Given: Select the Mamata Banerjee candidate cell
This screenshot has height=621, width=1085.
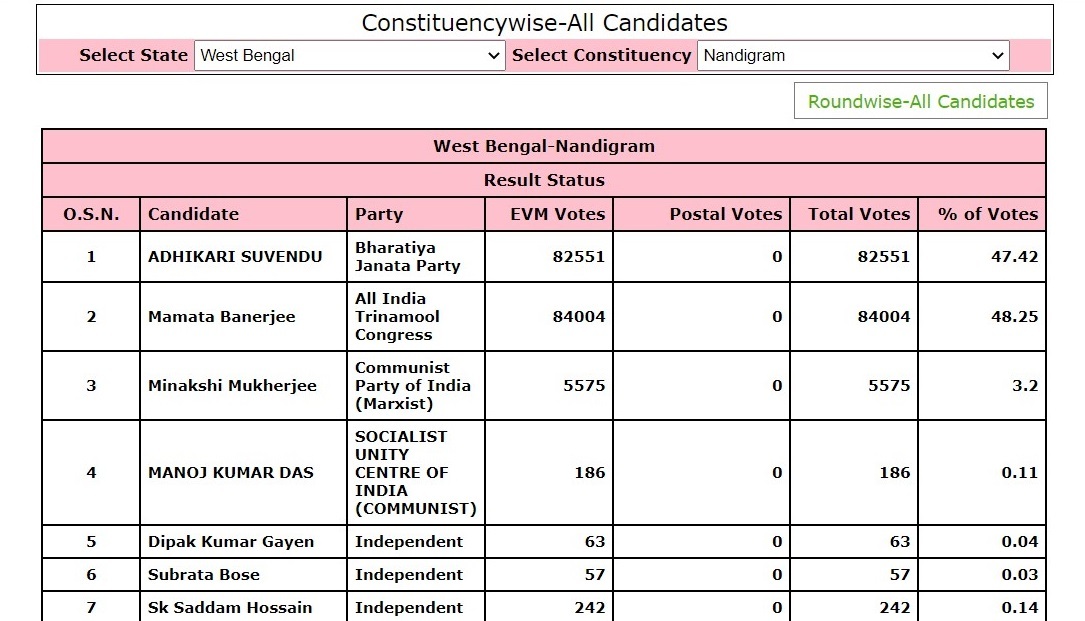Looking at the screenshot, I should tap(222, 317).
